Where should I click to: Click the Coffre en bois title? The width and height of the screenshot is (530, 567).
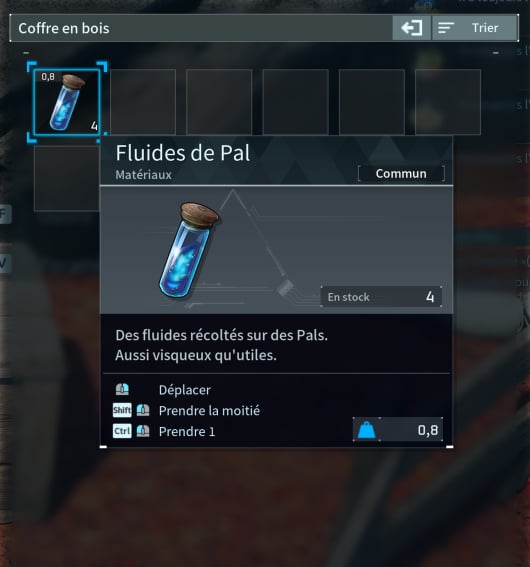coord(64,28)
